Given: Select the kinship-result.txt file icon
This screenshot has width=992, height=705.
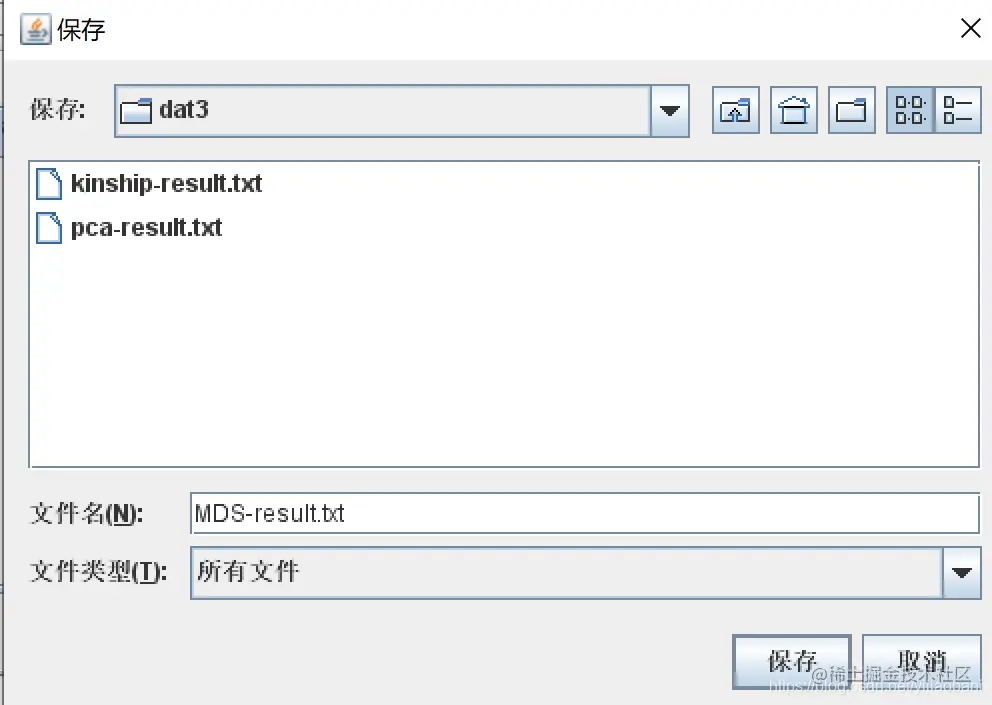Looking at the screenshot, I should point(49,184).
